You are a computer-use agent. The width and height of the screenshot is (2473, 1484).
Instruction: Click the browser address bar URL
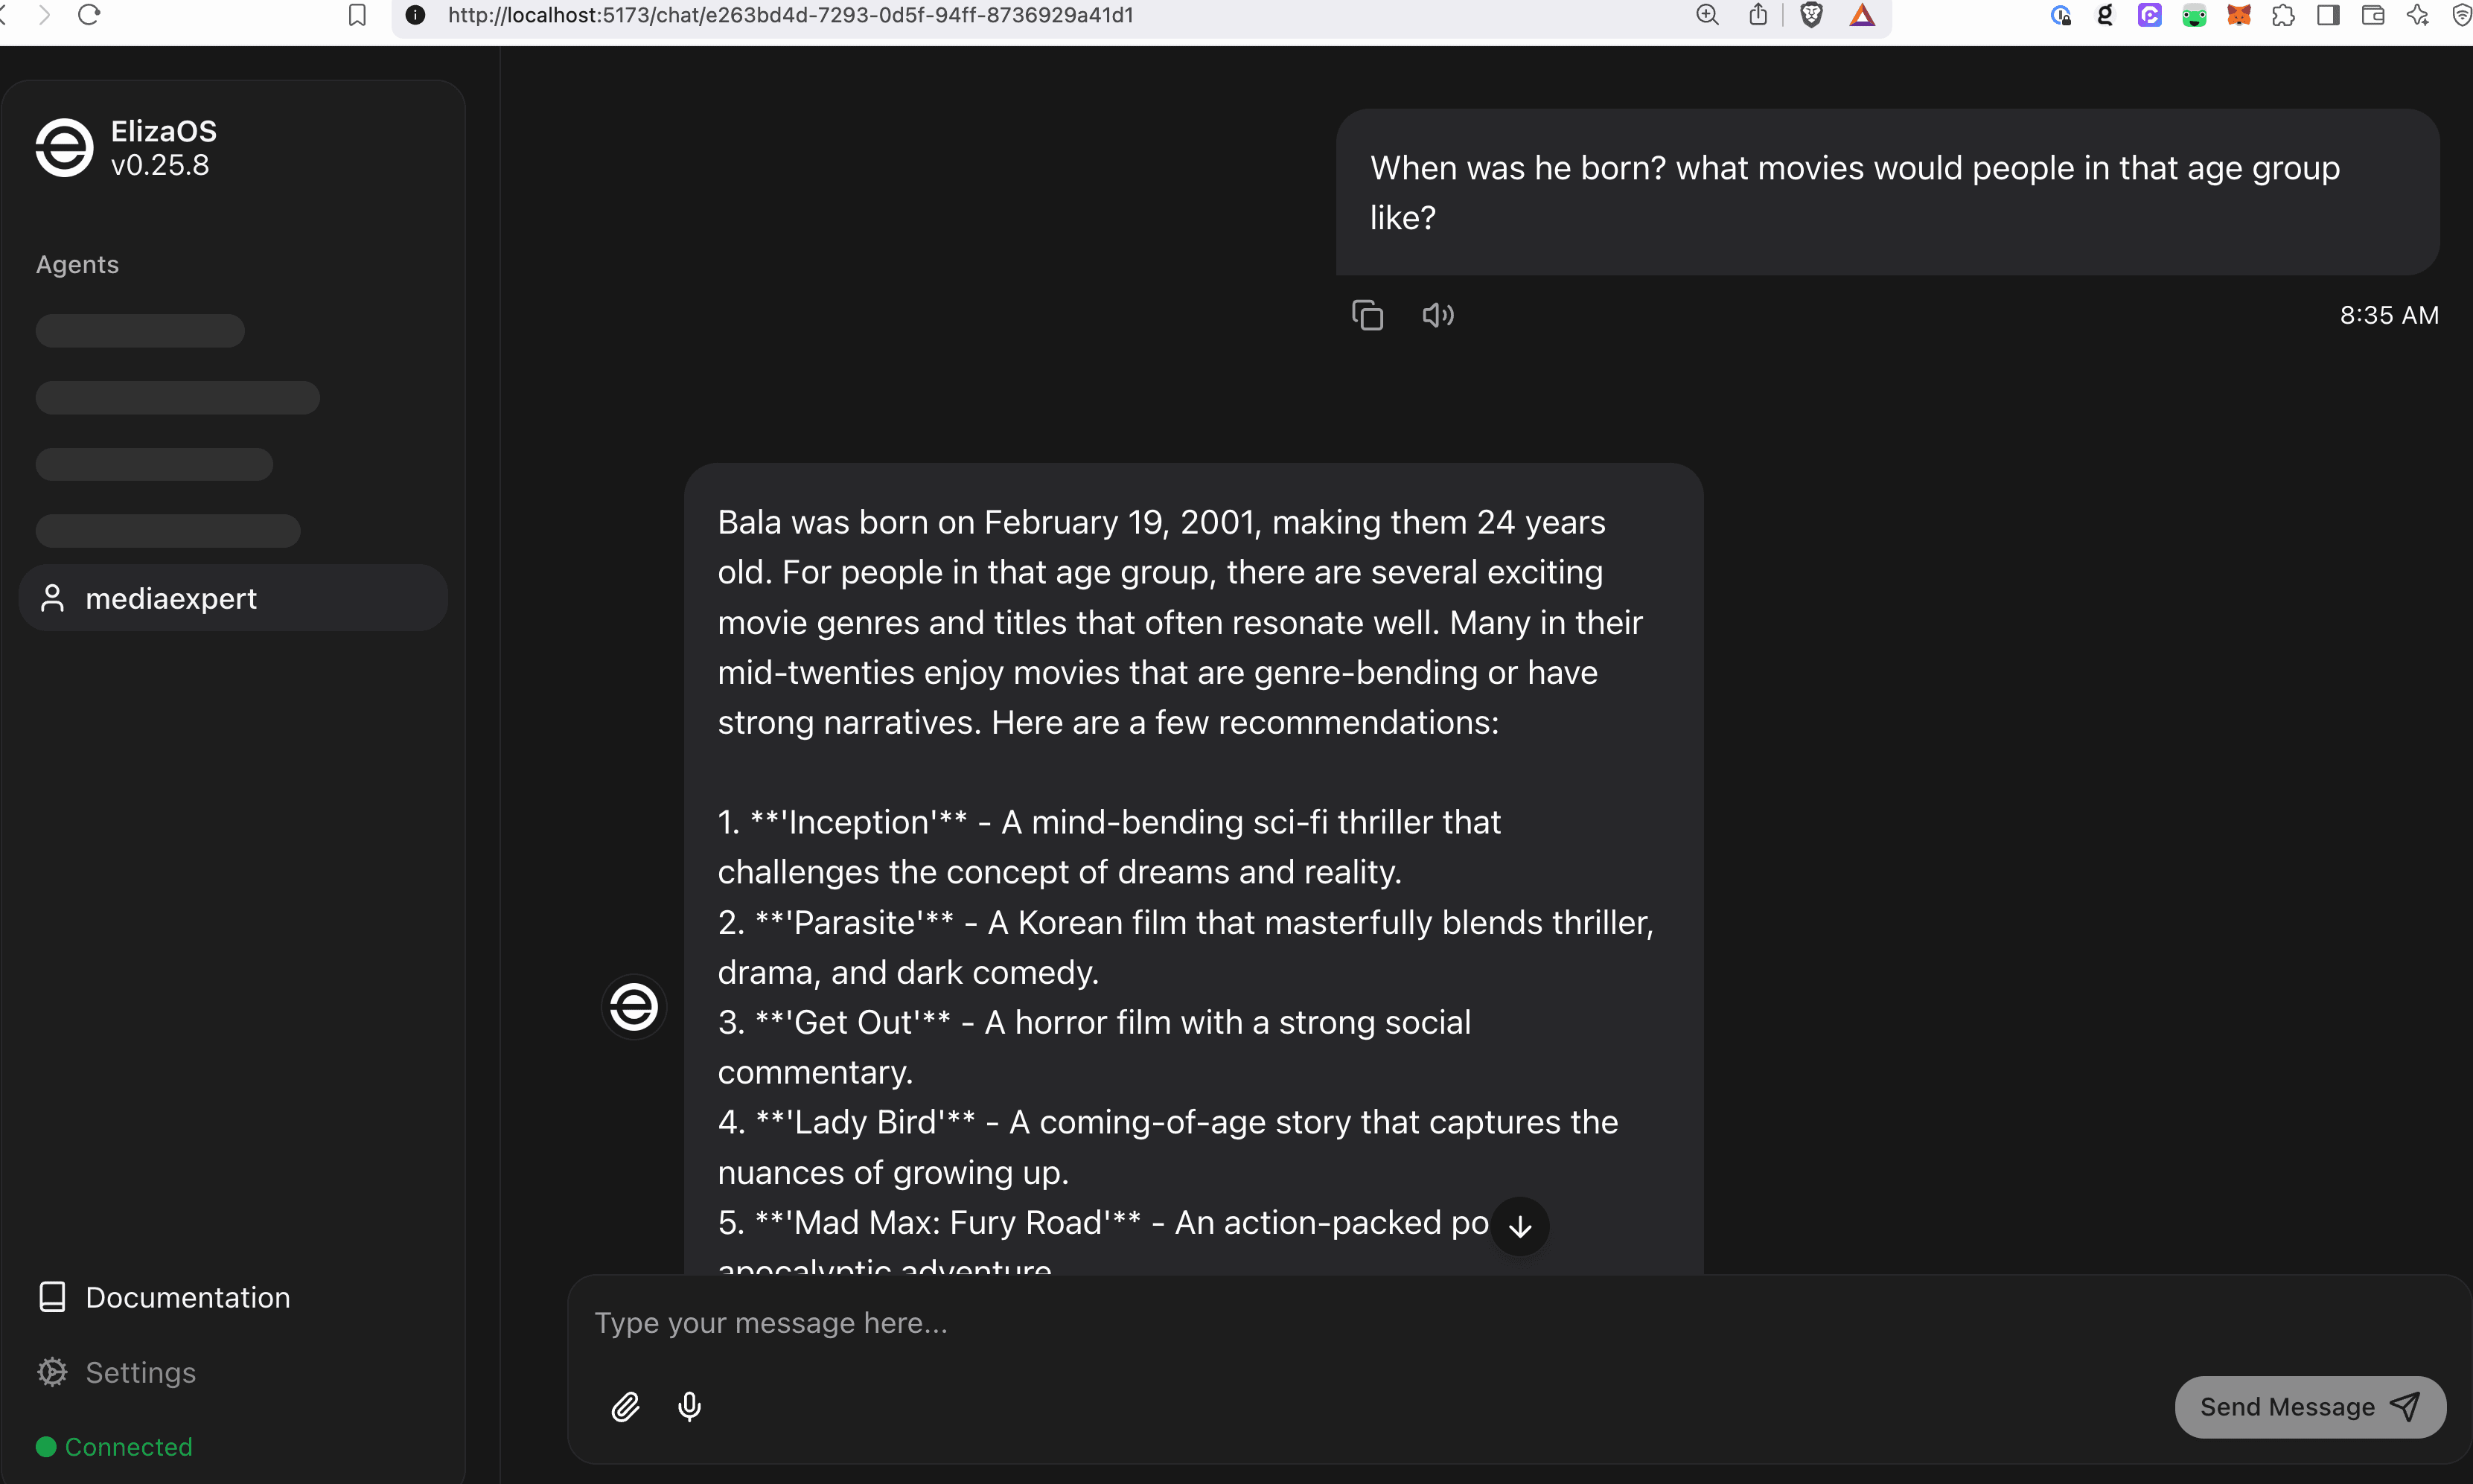click(790, 15)
